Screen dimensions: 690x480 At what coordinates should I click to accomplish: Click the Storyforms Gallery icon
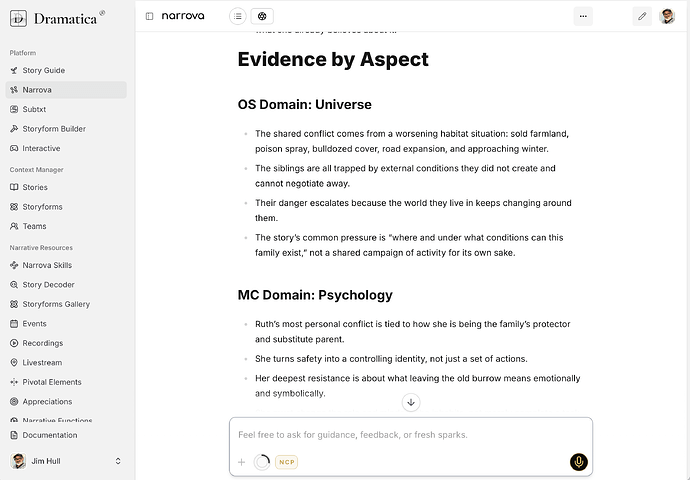[x=14, y=304]
